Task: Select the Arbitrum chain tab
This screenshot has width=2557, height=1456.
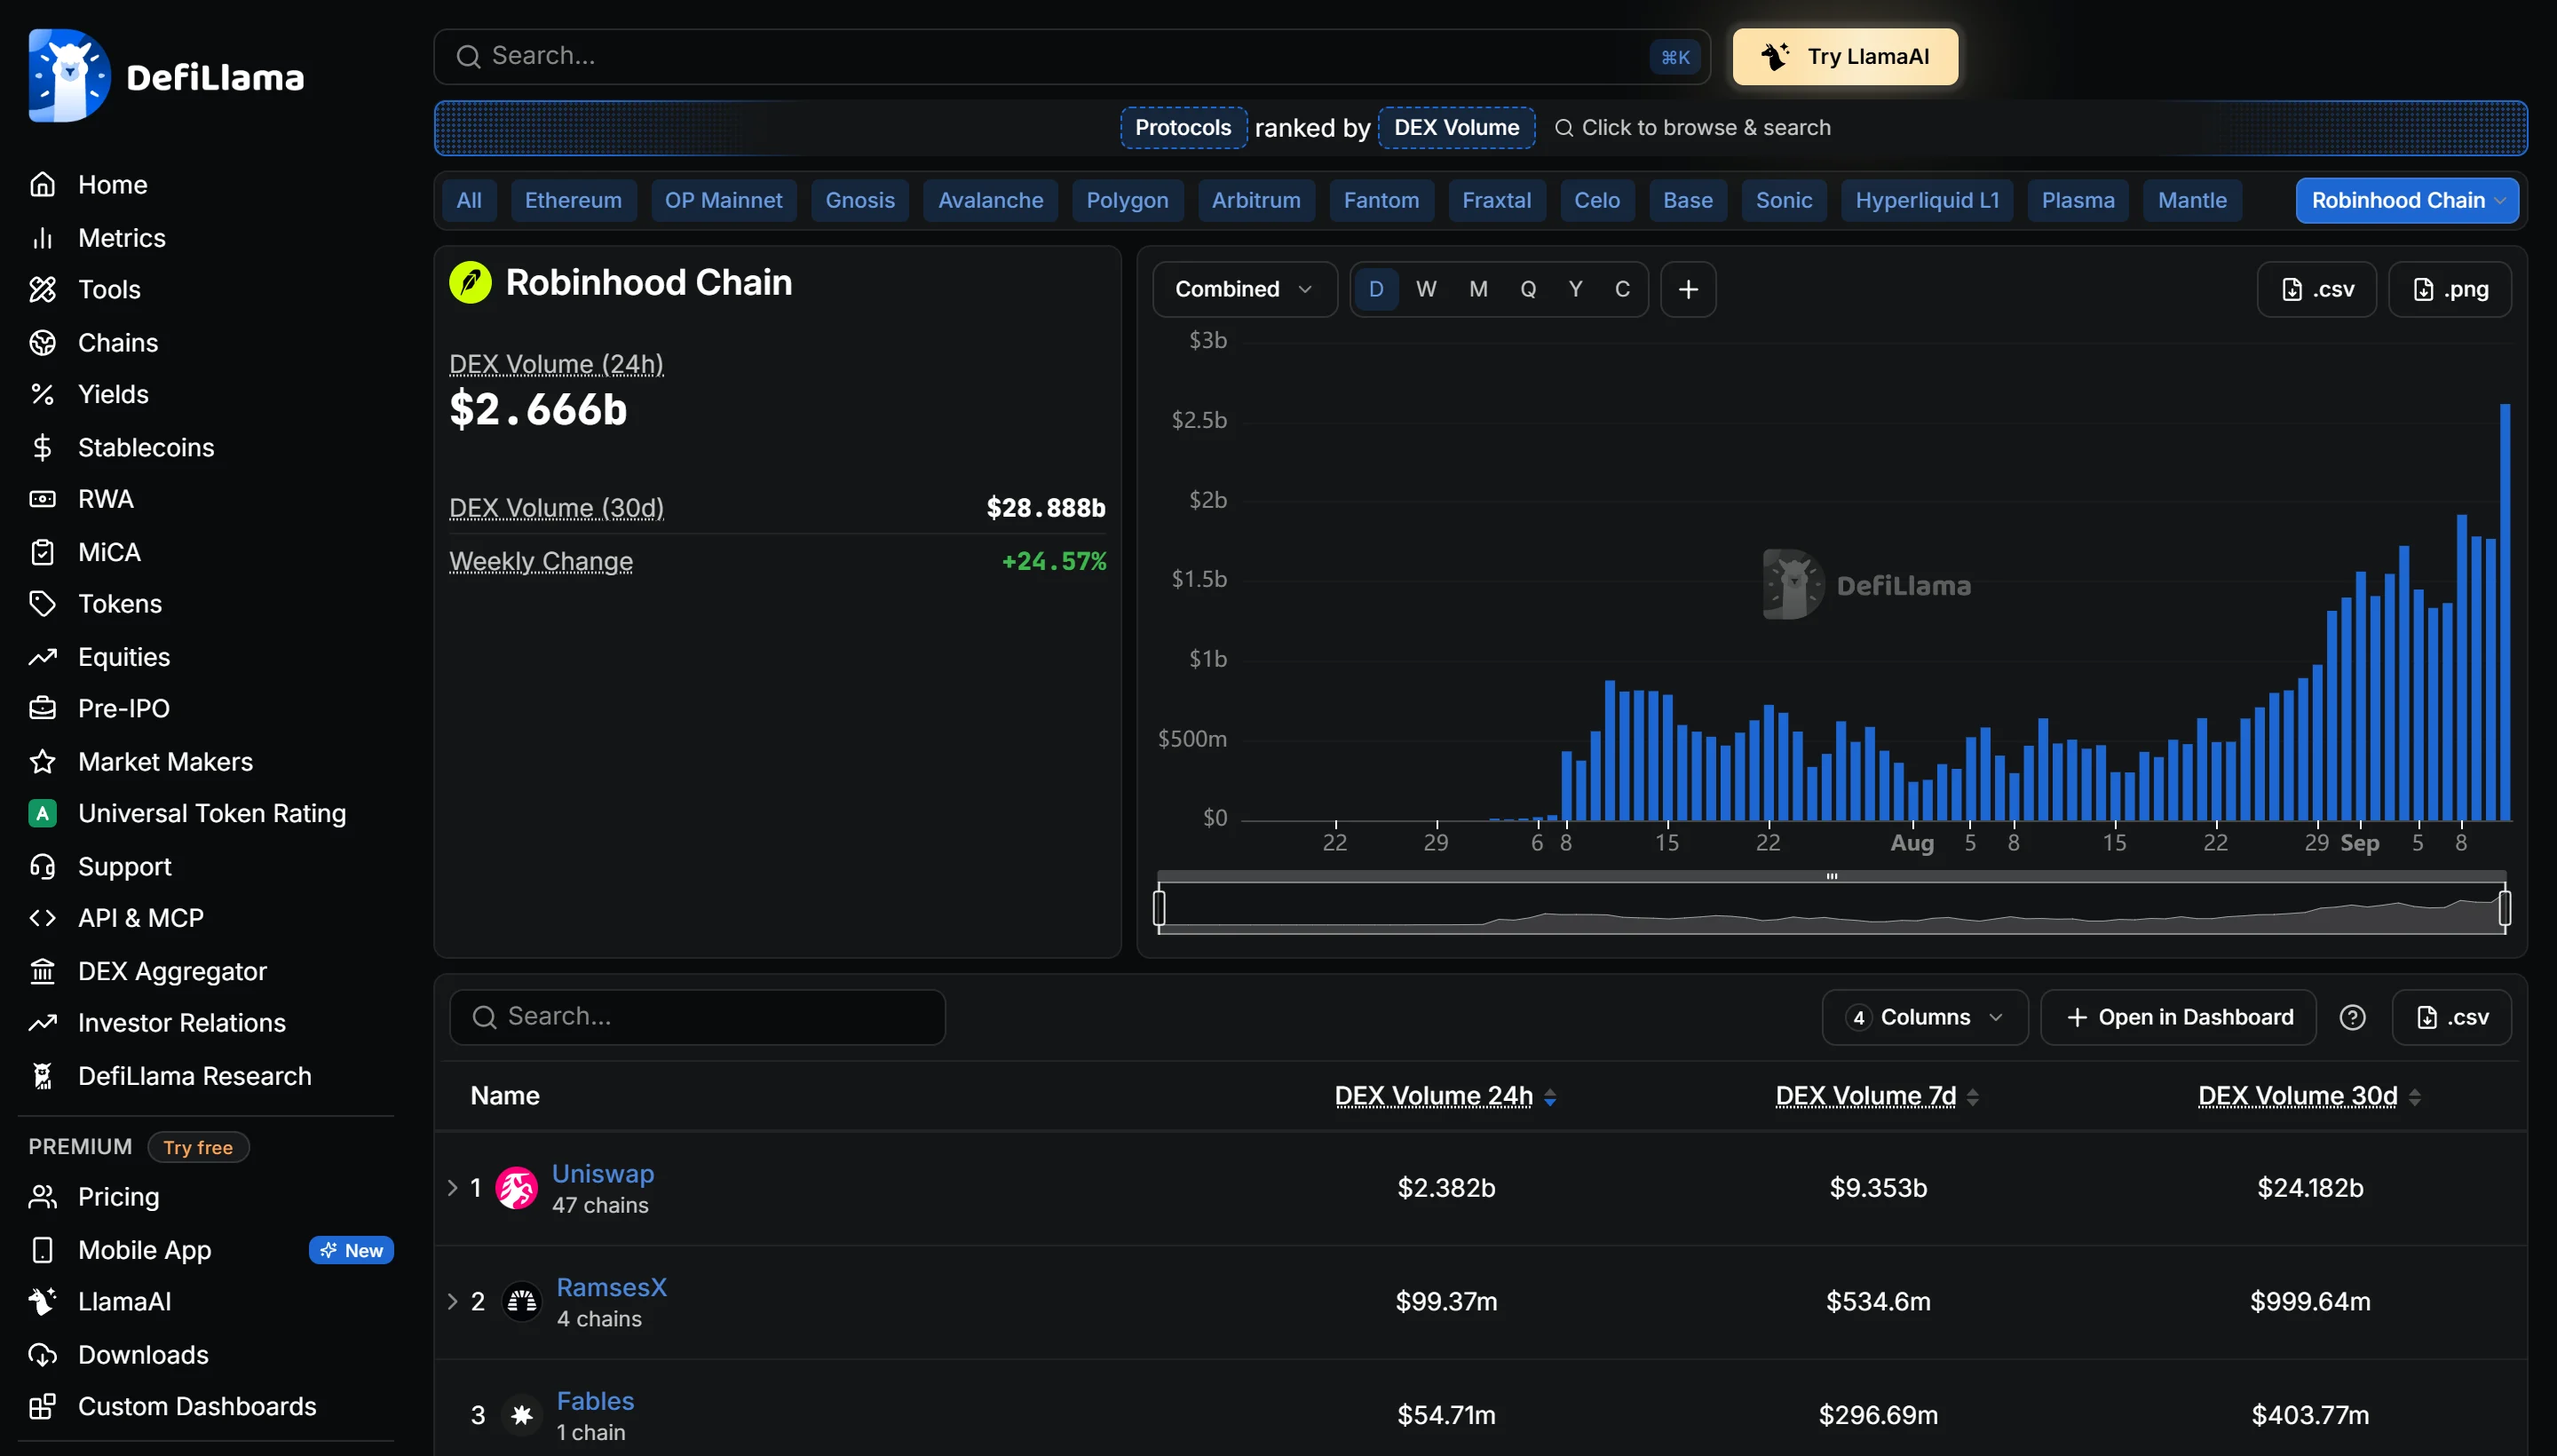Action: 1256,201
